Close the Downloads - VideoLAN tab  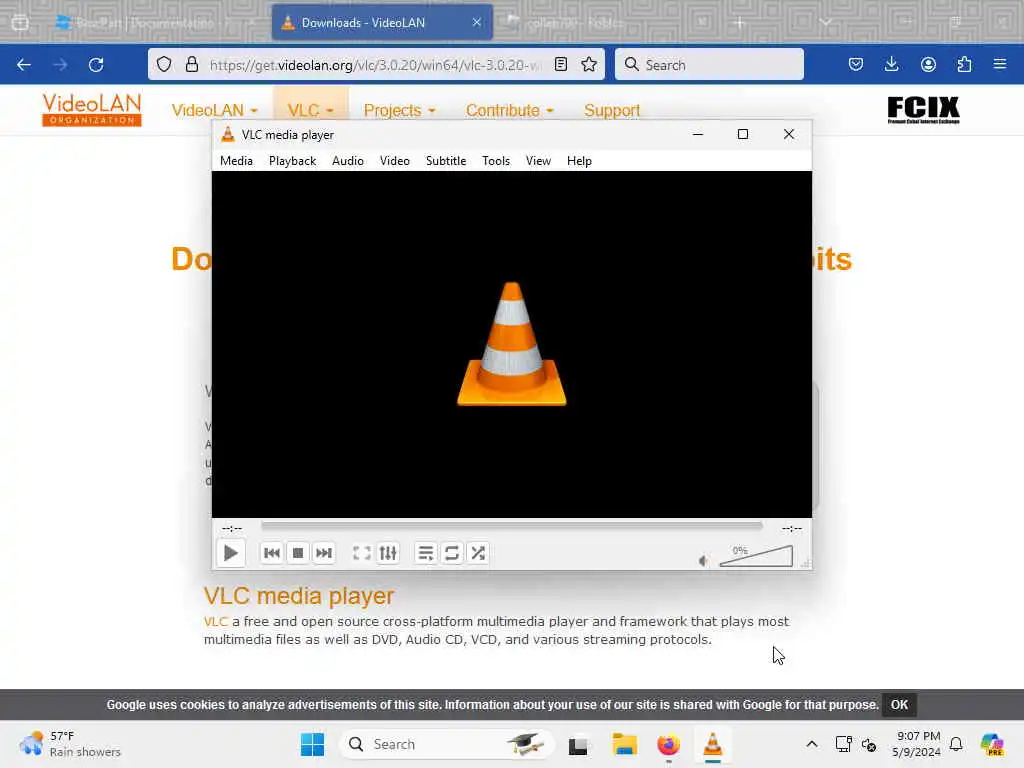click(x=477, y=22)
